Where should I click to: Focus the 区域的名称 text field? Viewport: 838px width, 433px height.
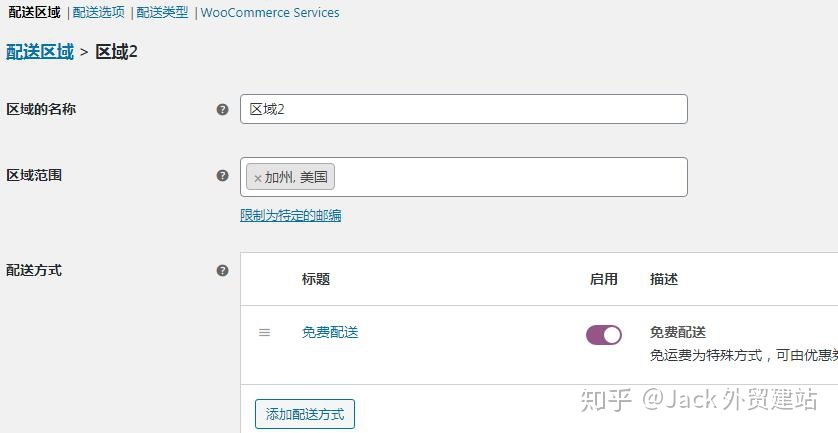464,109
